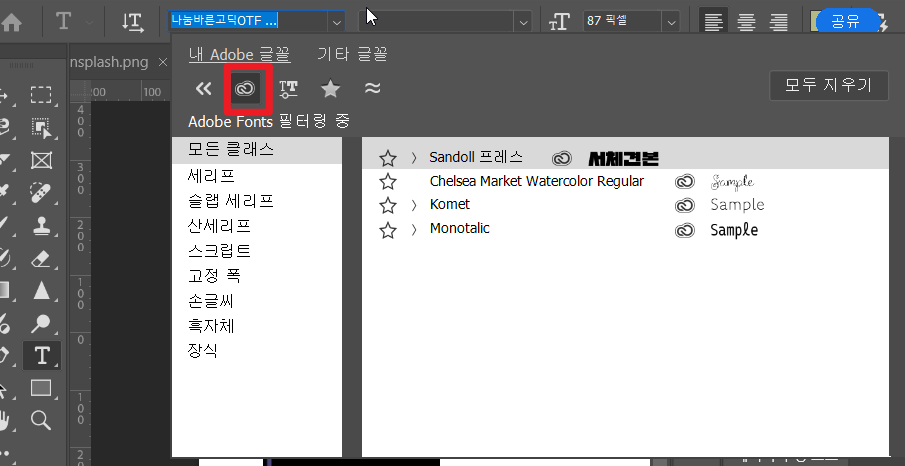Select the Rectangular Marquee tool
Screen dimensions: 905x466
pyautogui.click(x=41, y=95)
